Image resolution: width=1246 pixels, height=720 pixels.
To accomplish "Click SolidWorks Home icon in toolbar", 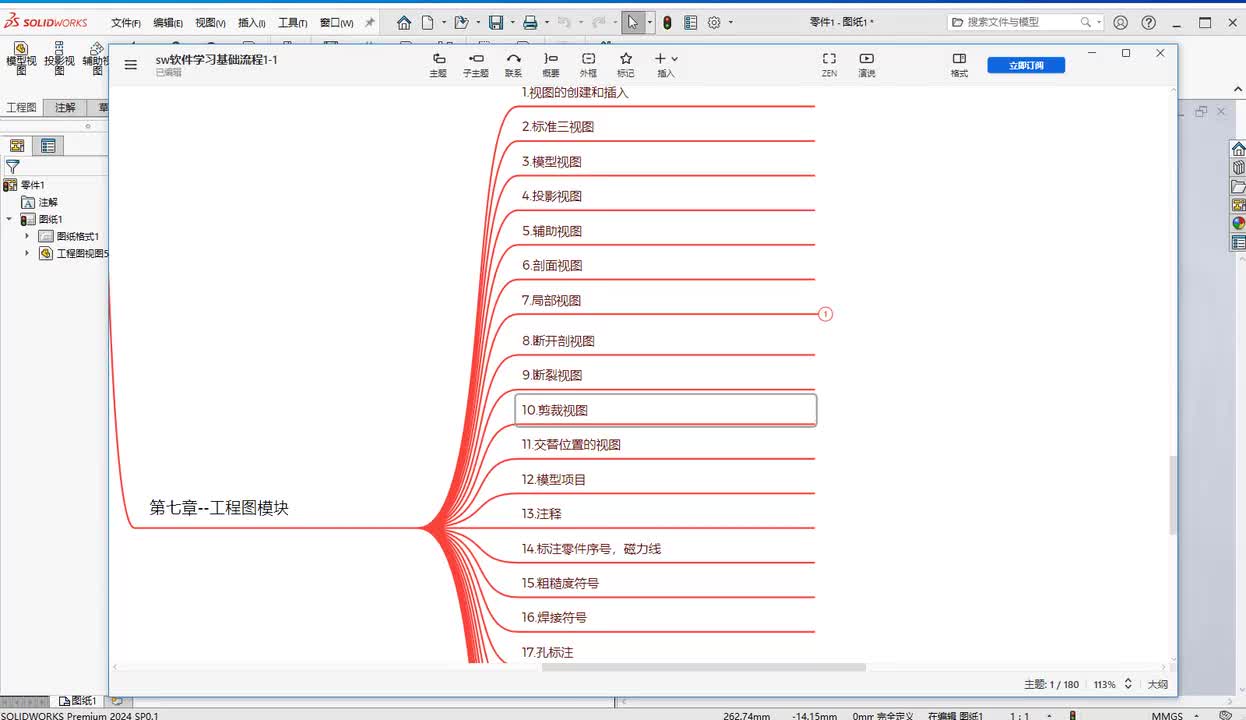I will [x=404, y=22].
